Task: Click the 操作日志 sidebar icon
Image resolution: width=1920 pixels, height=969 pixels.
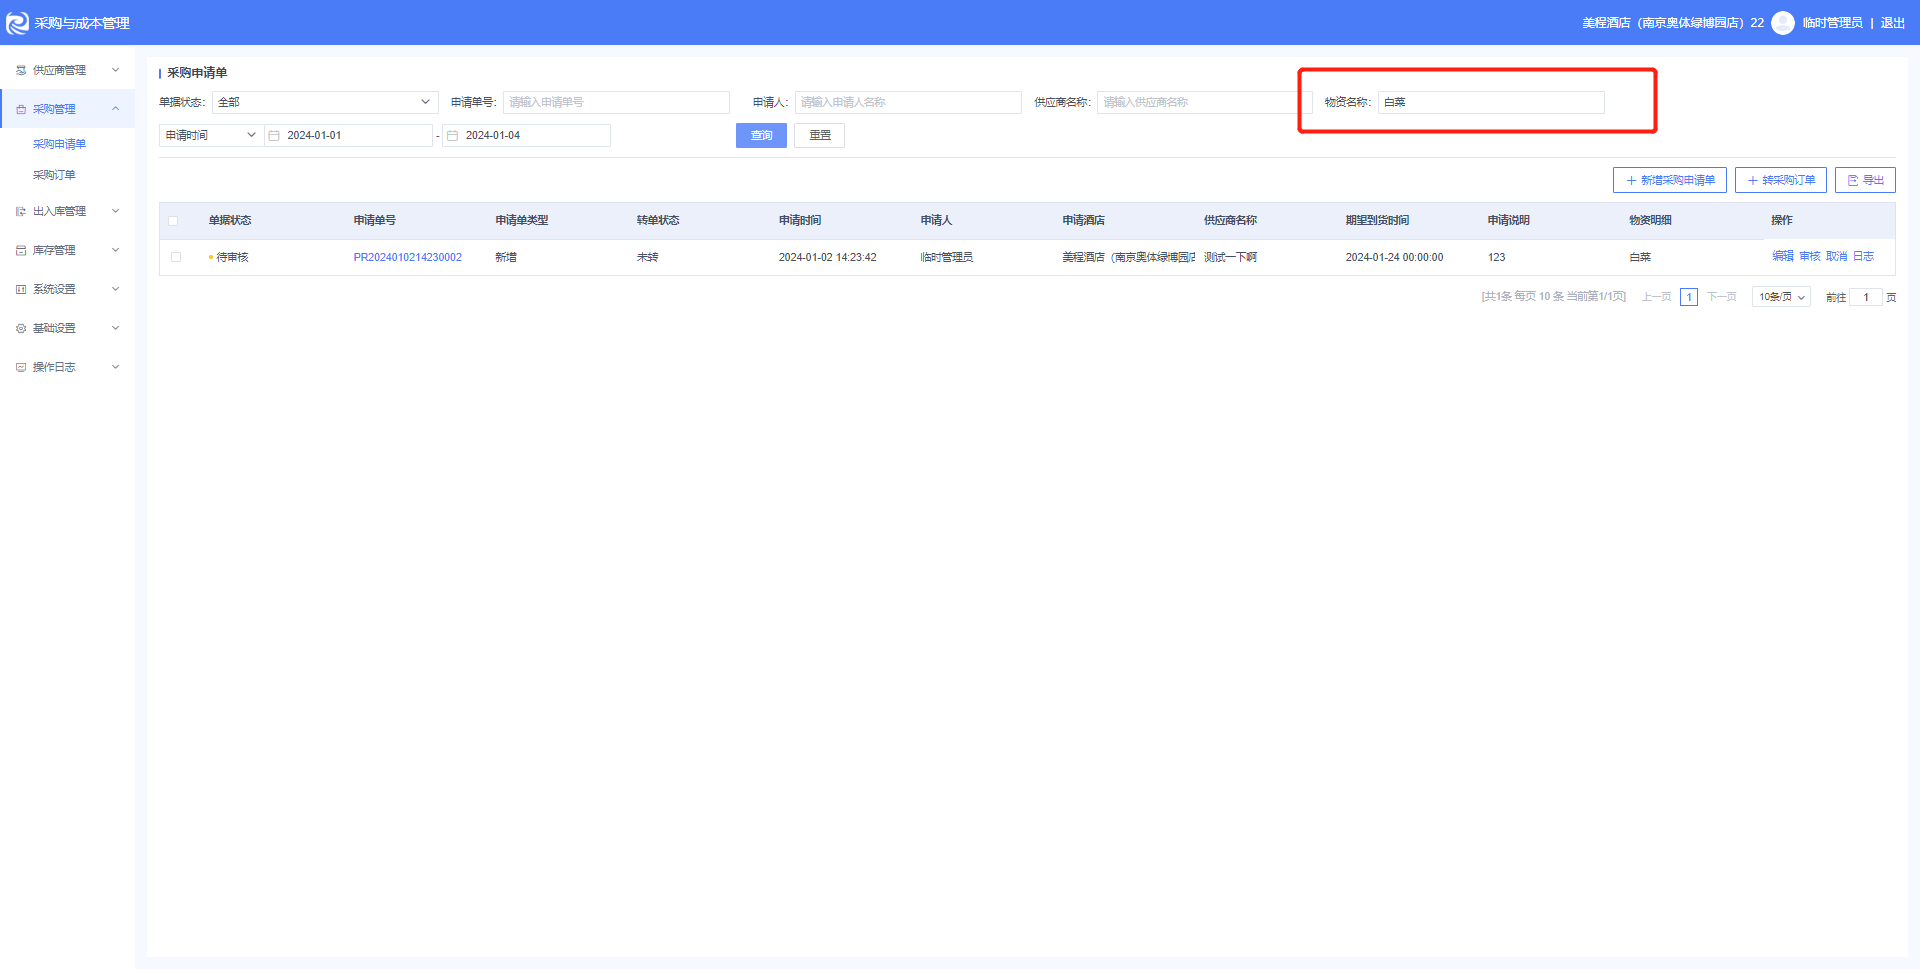Action: point(21,367)
